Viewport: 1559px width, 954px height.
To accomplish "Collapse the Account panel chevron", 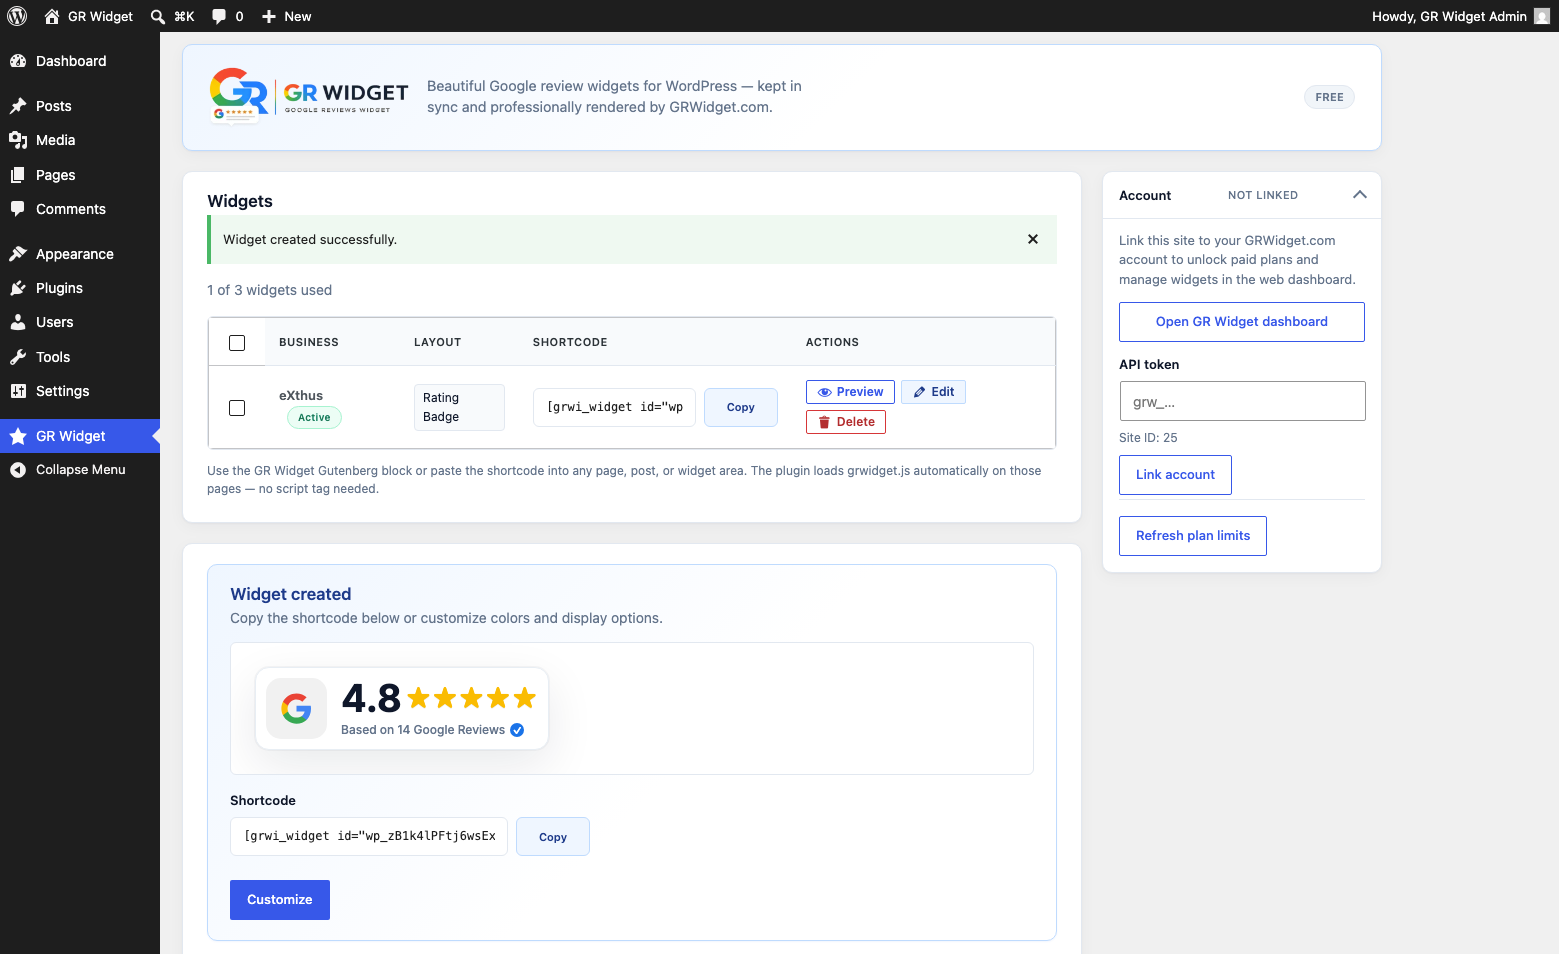I will [1359, 195].
